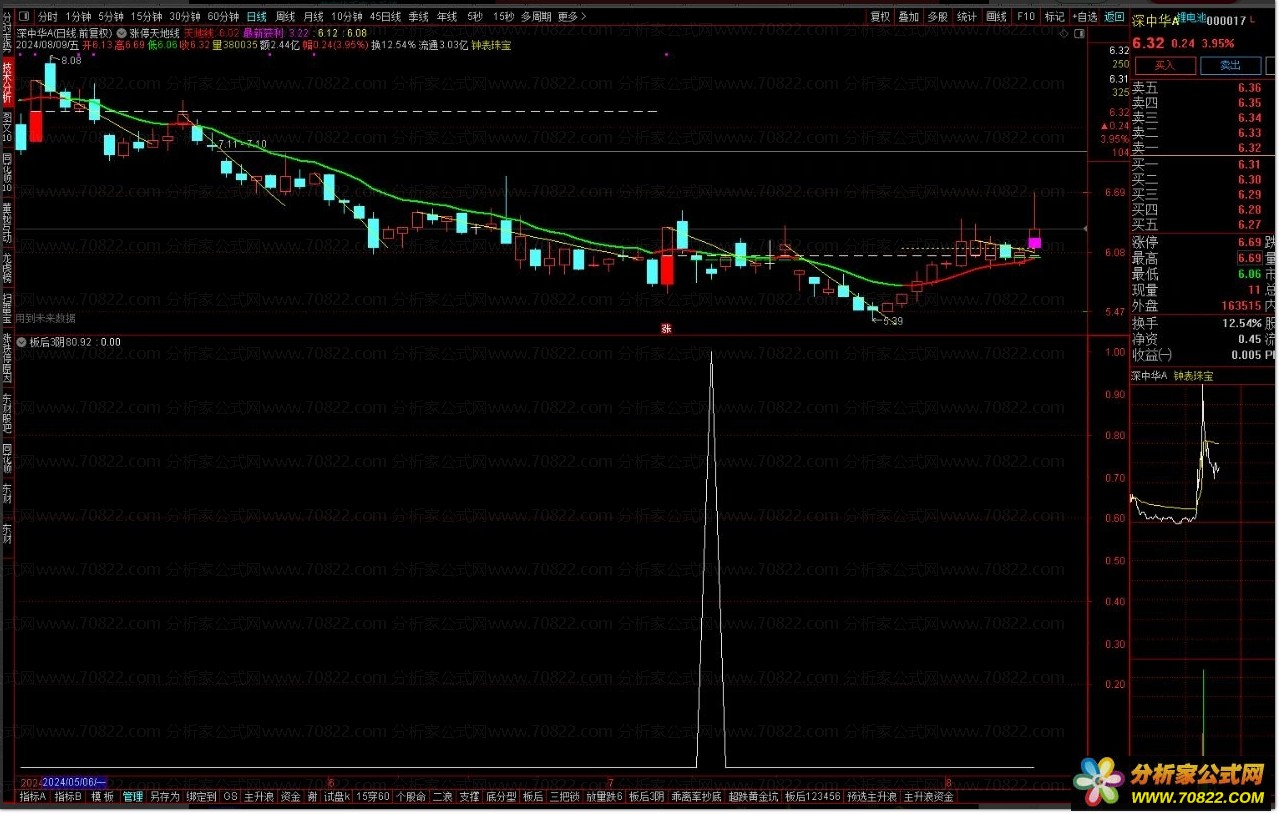
Task: Switch to 分时 period
Action: pyautogui.click(x=47, y=17)
